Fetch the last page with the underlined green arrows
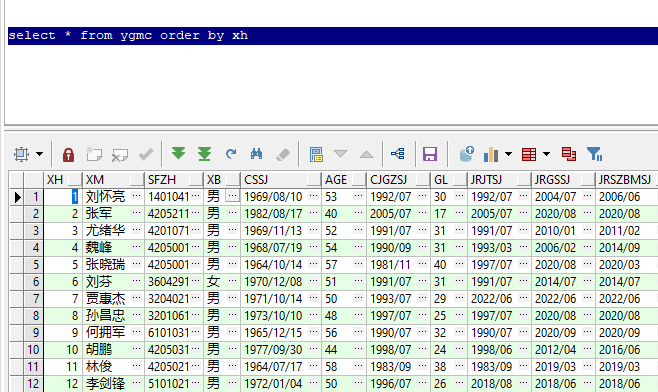658x392 pixels. click(204, 154)
